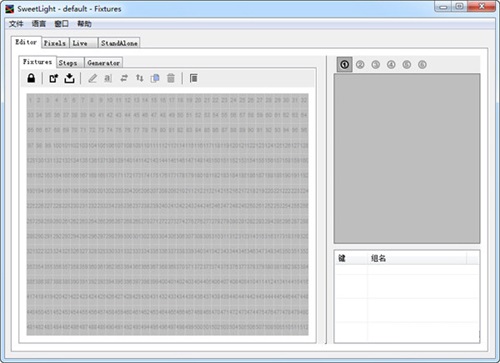Close the SweetLight window
The image size is (500, 363).
pos(482,7)
